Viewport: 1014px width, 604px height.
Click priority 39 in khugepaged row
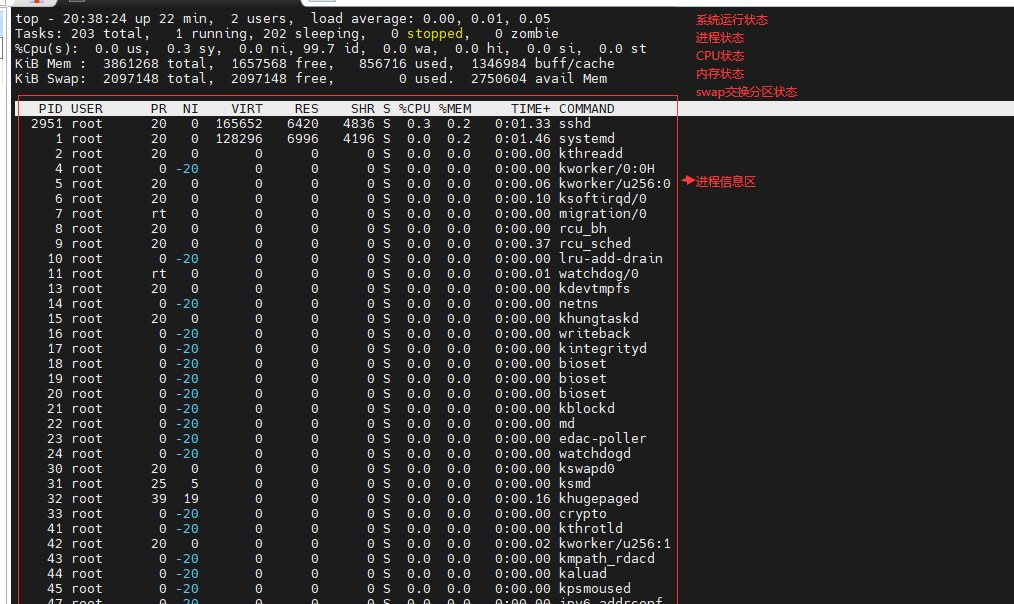click(x=158, y=499)
